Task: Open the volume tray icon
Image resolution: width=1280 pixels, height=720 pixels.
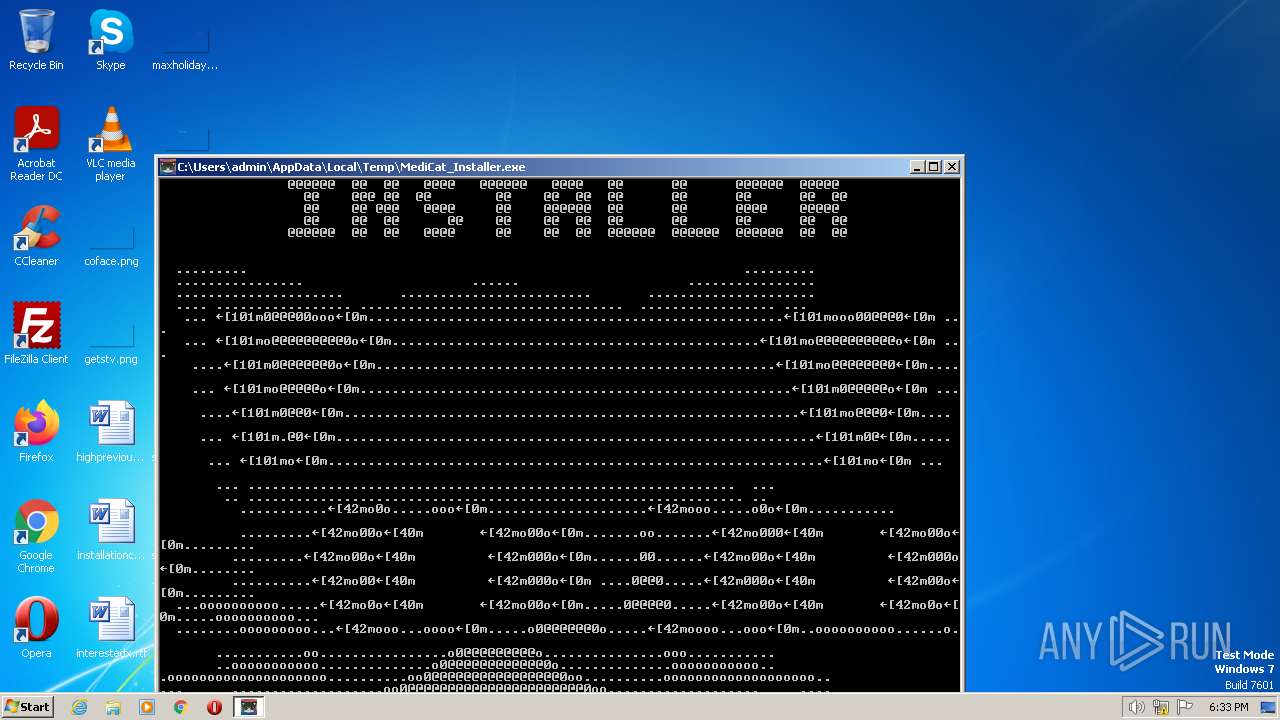Action: pyautogui.click(x=1136, y=707)
